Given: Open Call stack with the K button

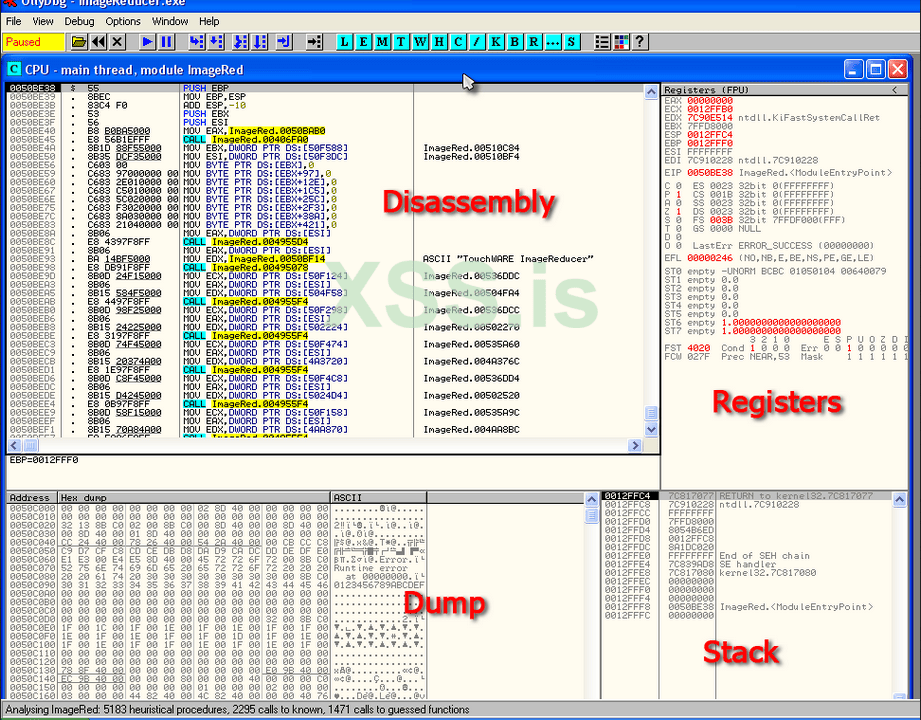Looking at the screenshot, I should coord(496,42).
